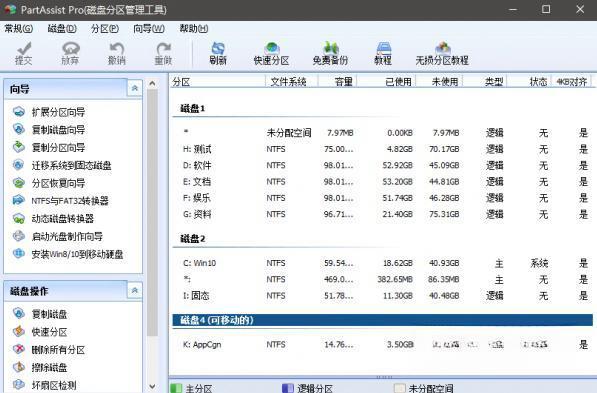This screenshot has height=393, width=597.
Task: Click the 4KB对齐 column header
Action: point(572,81)
